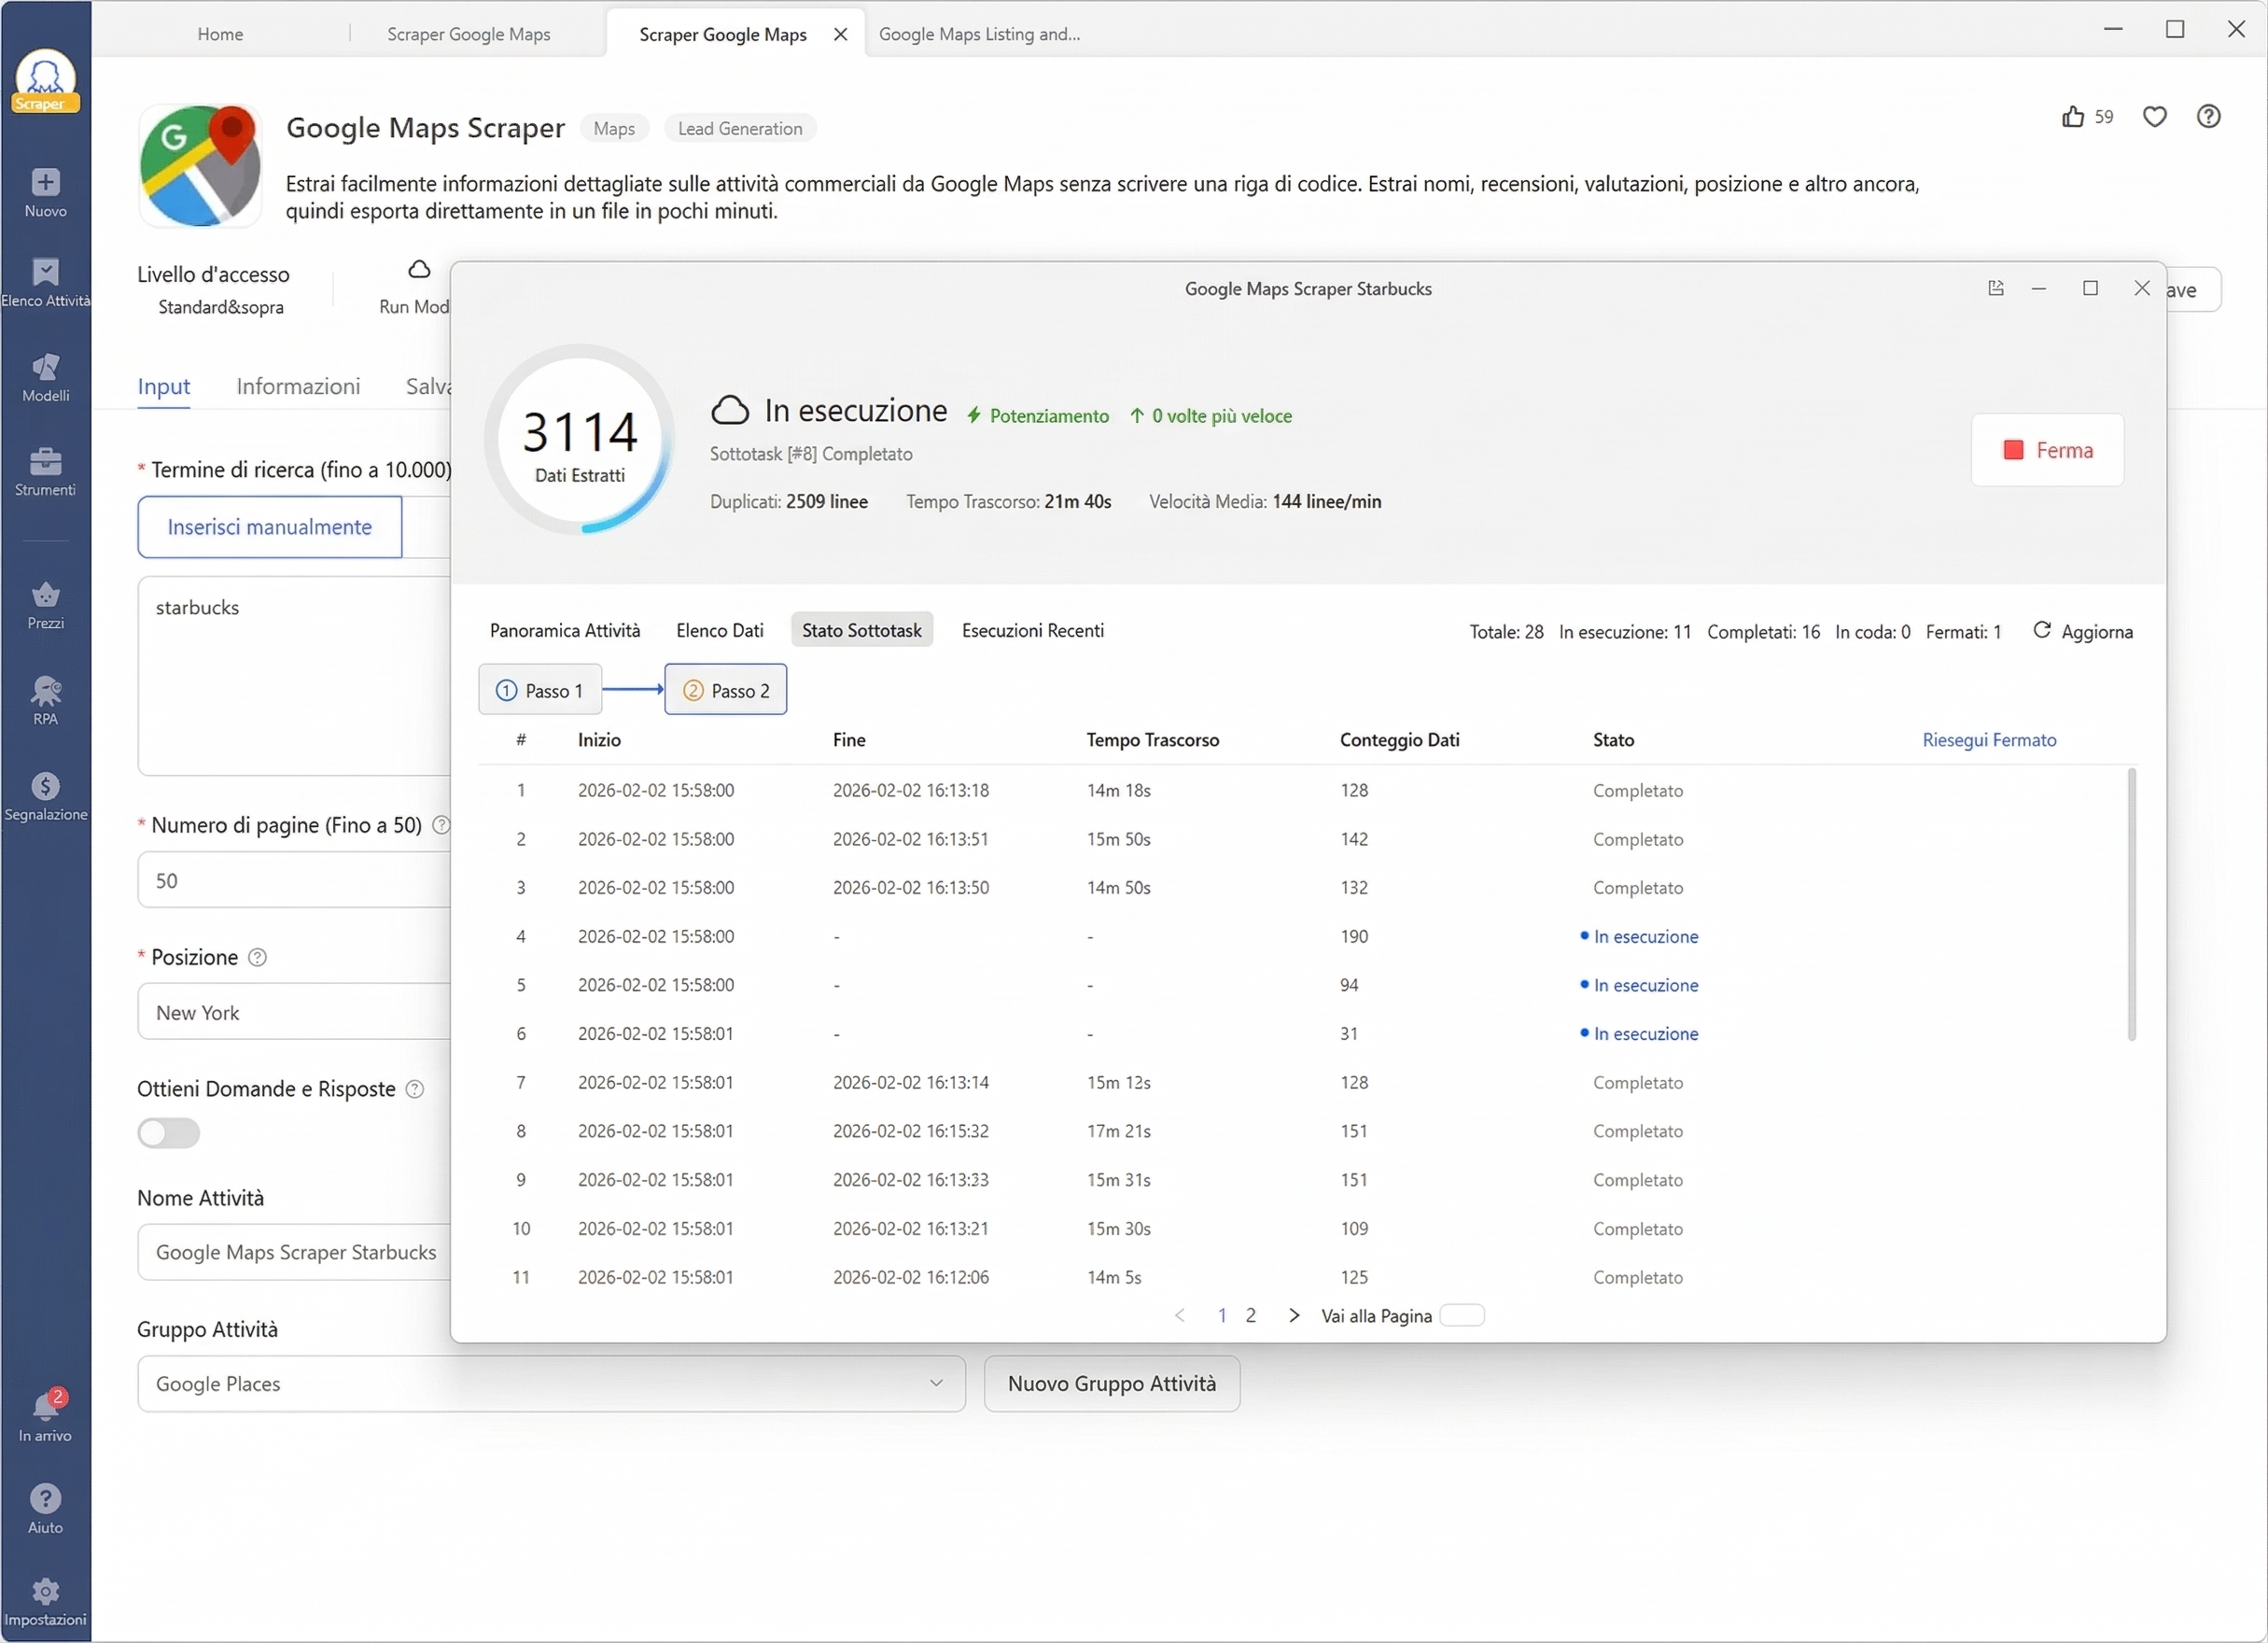Open the Prezzi sidebar icon
This screenshot has height=1643, width=2268.
45,606
